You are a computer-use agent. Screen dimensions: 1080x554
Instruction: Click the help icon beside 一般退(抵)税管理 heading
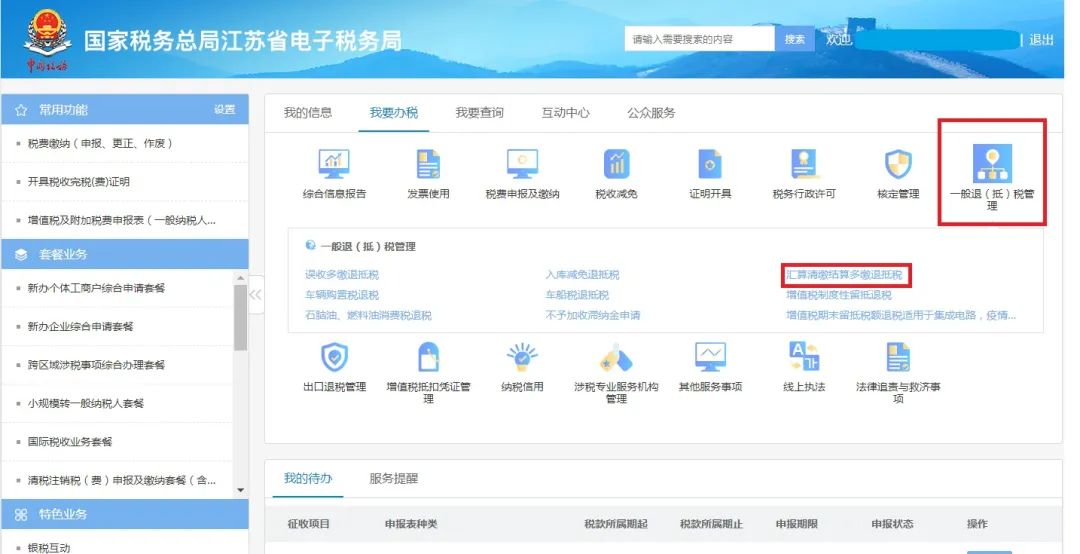(311, 245)
